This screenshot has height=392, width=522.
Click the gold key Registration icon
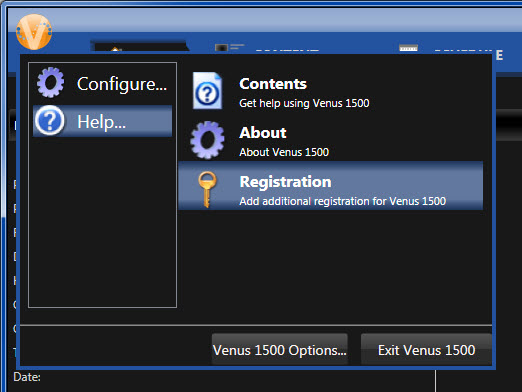(x=207, y=189)
